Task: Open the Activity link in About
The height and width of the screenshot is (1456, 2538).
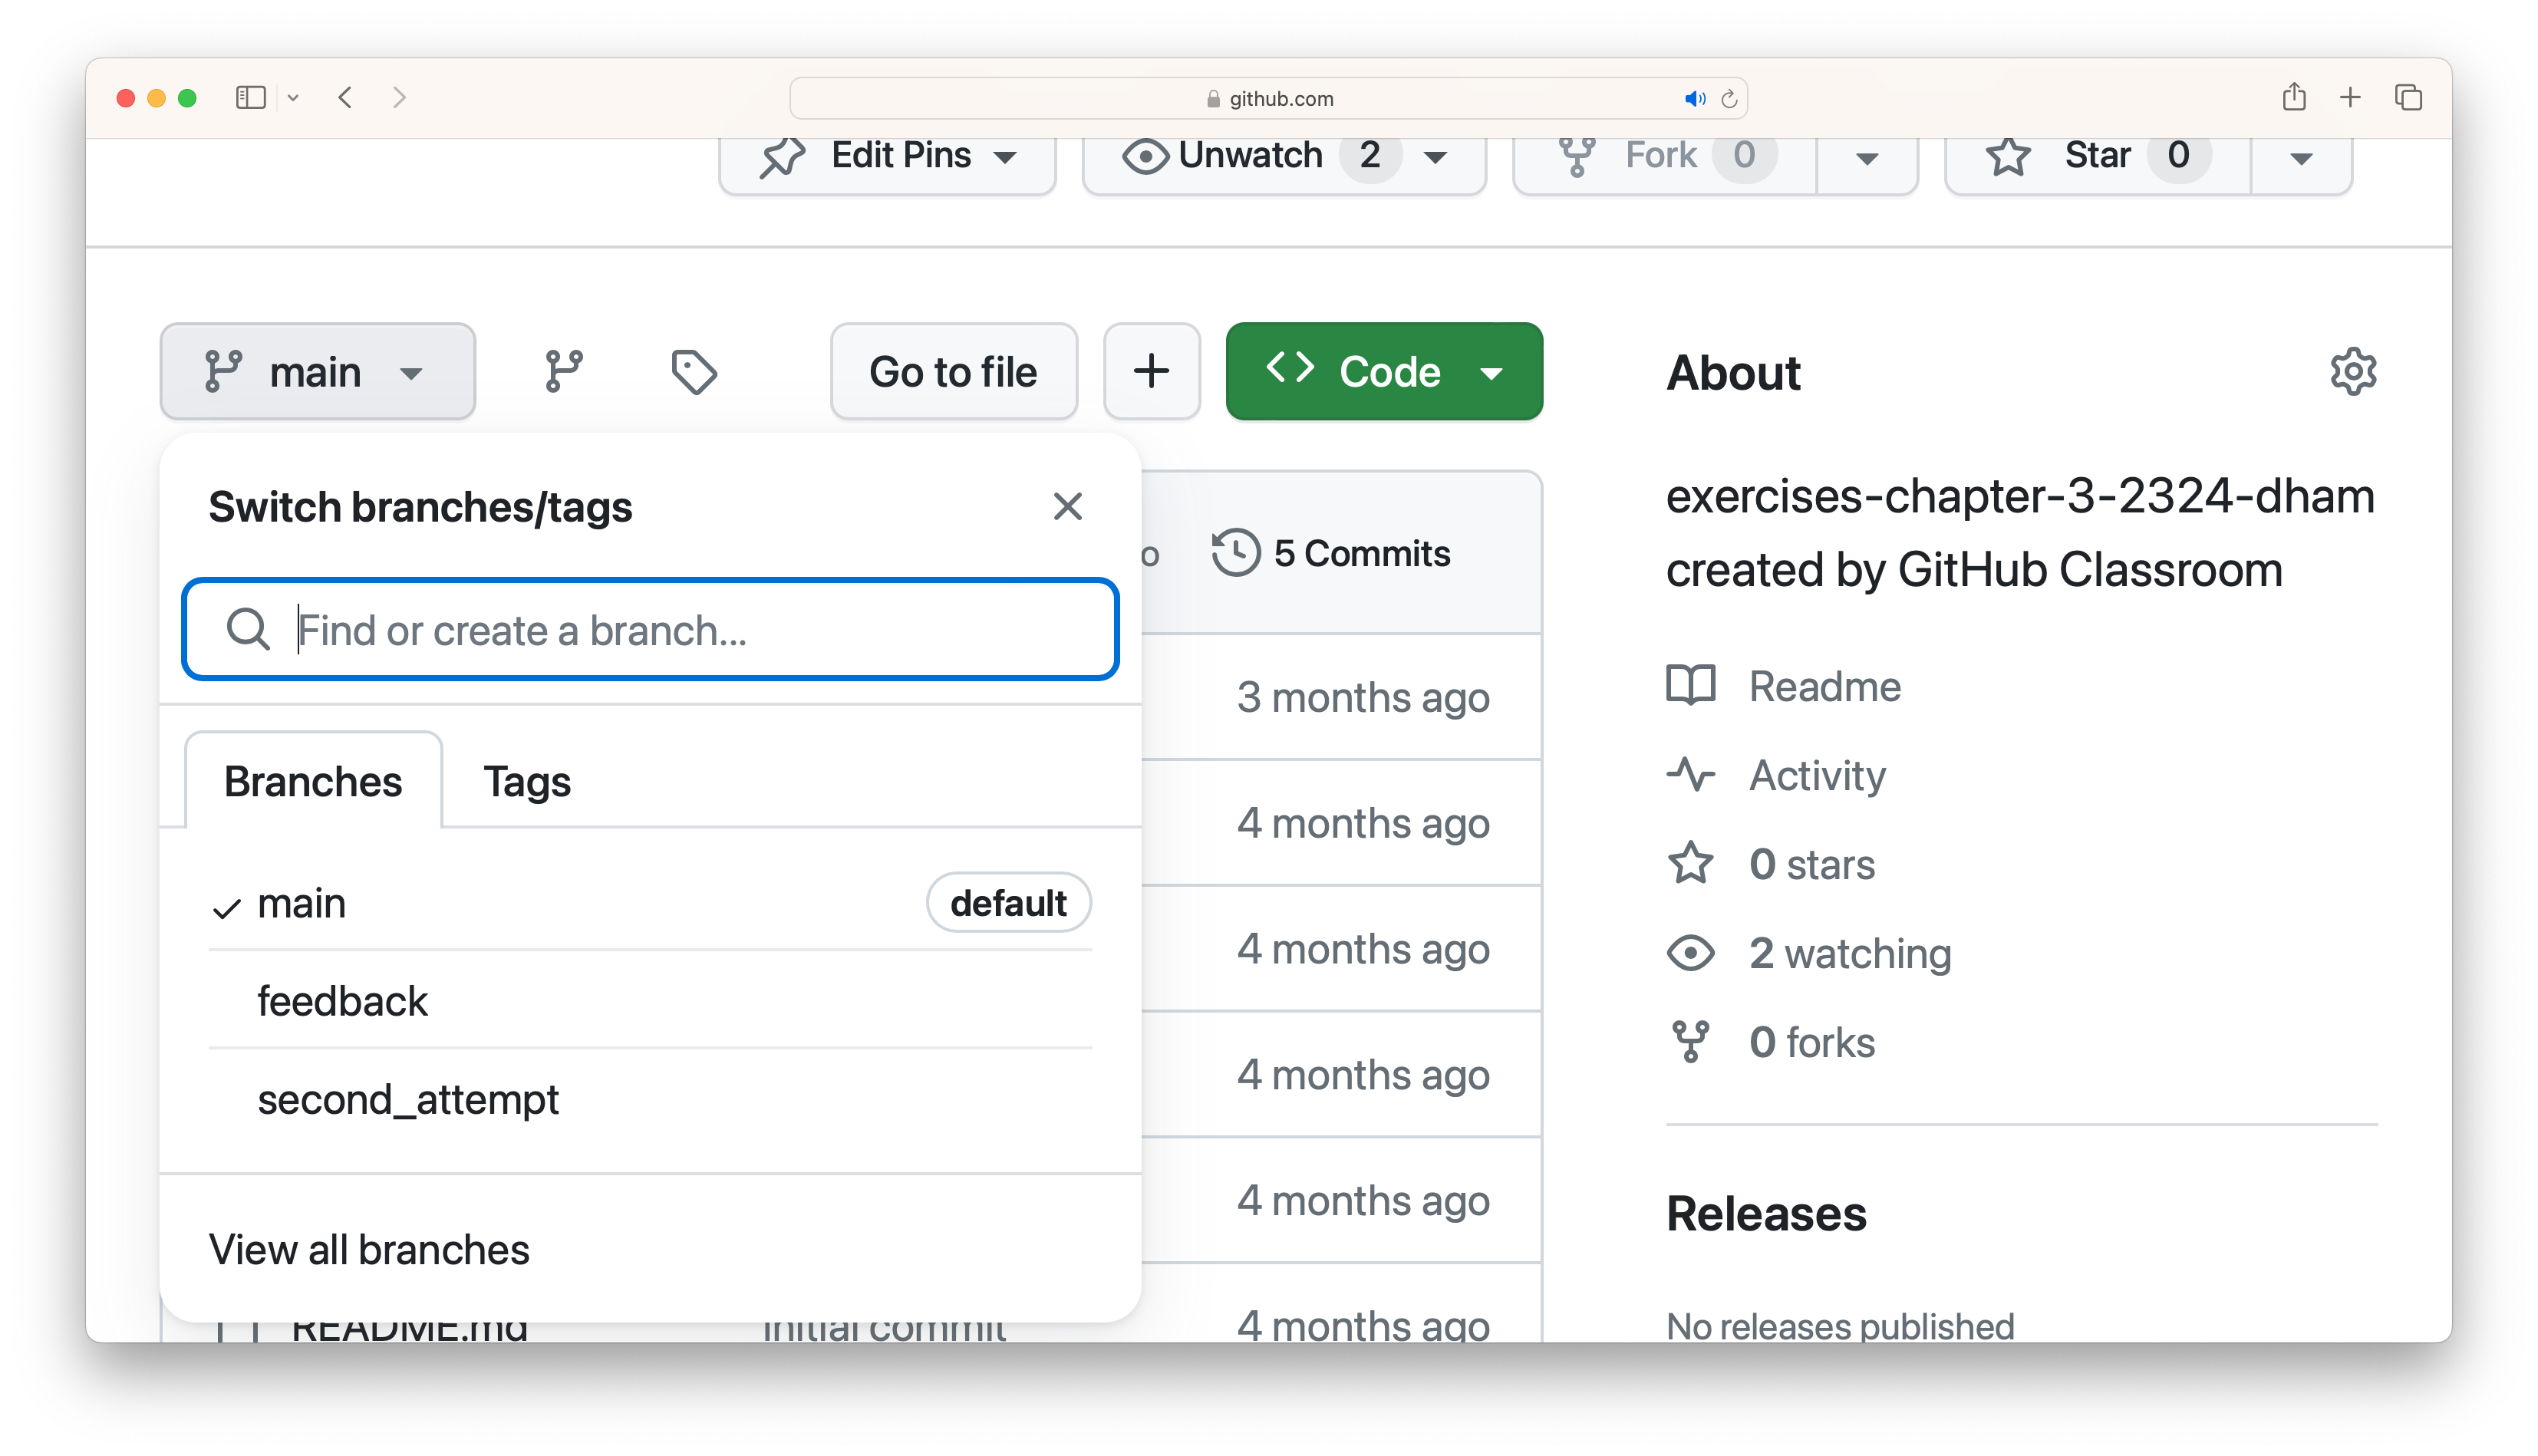Action: (1776, 775)
